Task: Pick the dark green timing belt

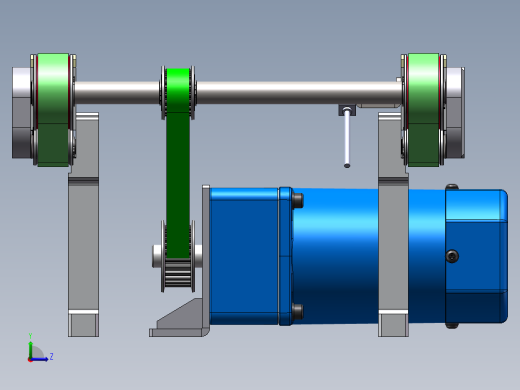Action: point(178,185)
